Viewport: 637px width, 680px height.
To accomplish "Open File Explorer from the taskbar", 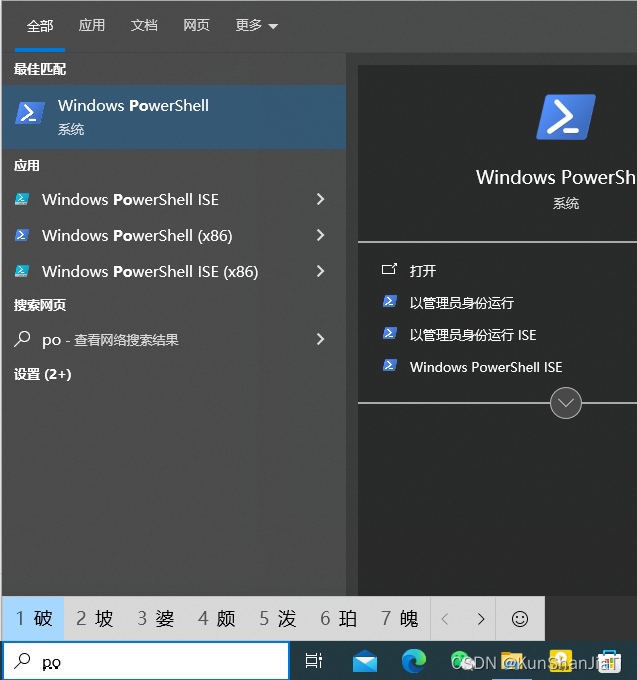I will coord(512,661).
